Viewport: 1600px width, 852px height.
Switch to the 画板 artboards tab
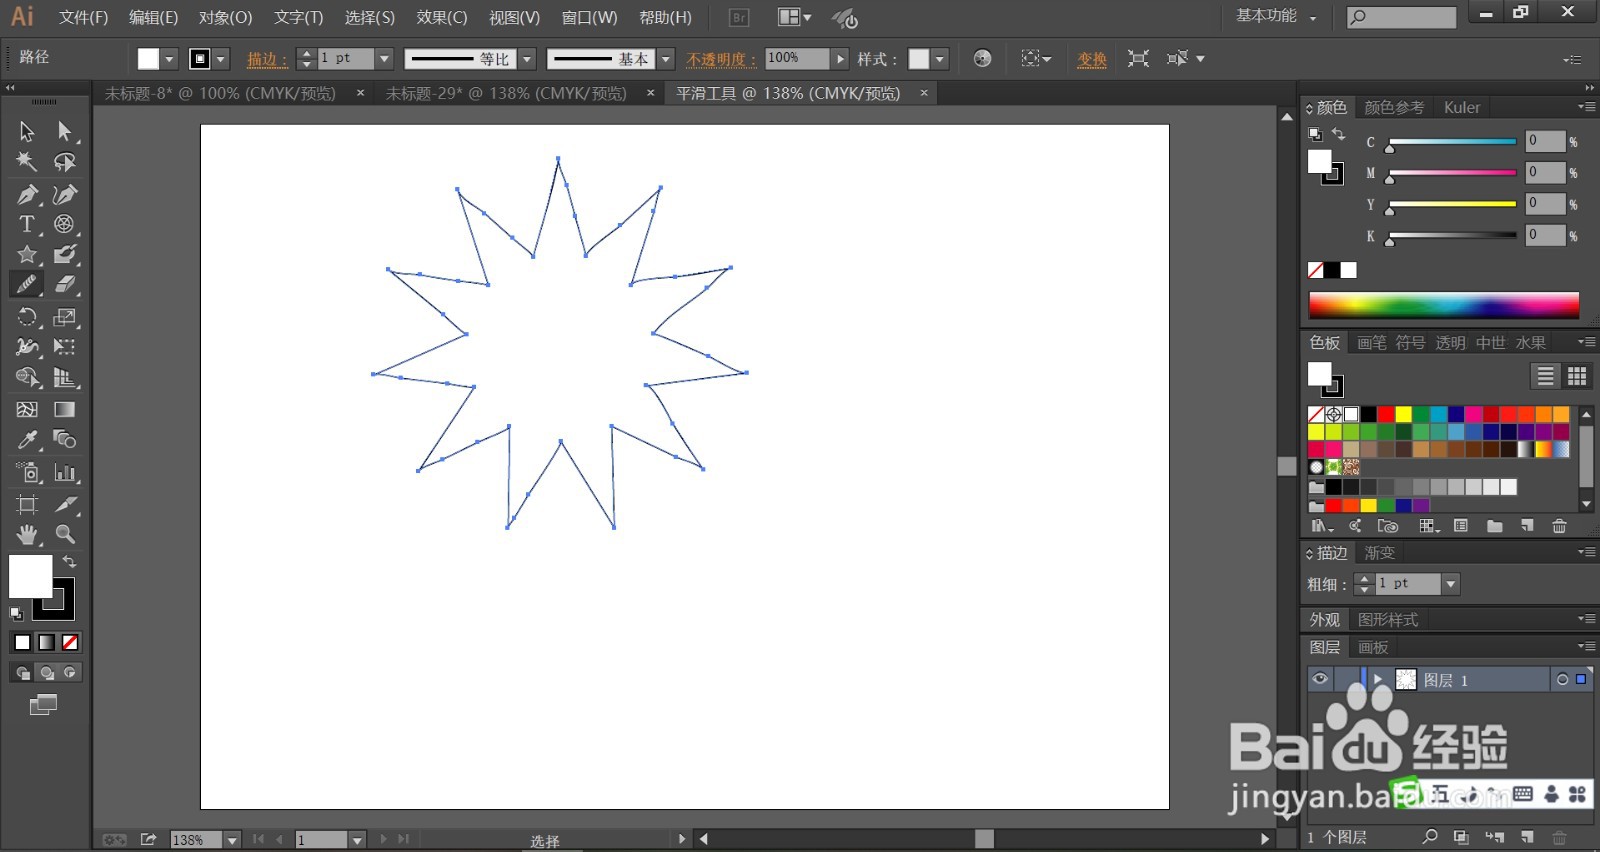[1373, 647]
